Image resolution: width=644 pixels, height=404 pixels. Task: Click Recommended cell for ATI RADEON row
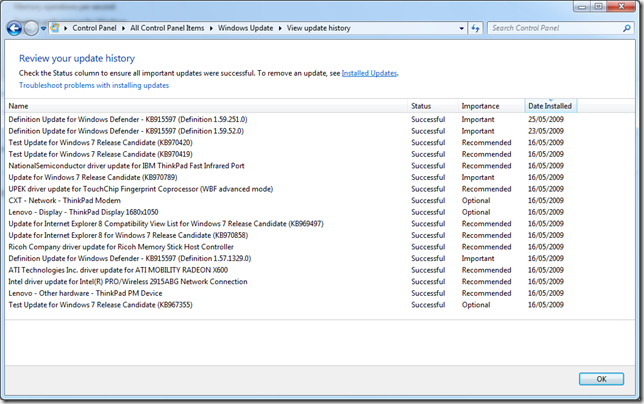point(486,270)
